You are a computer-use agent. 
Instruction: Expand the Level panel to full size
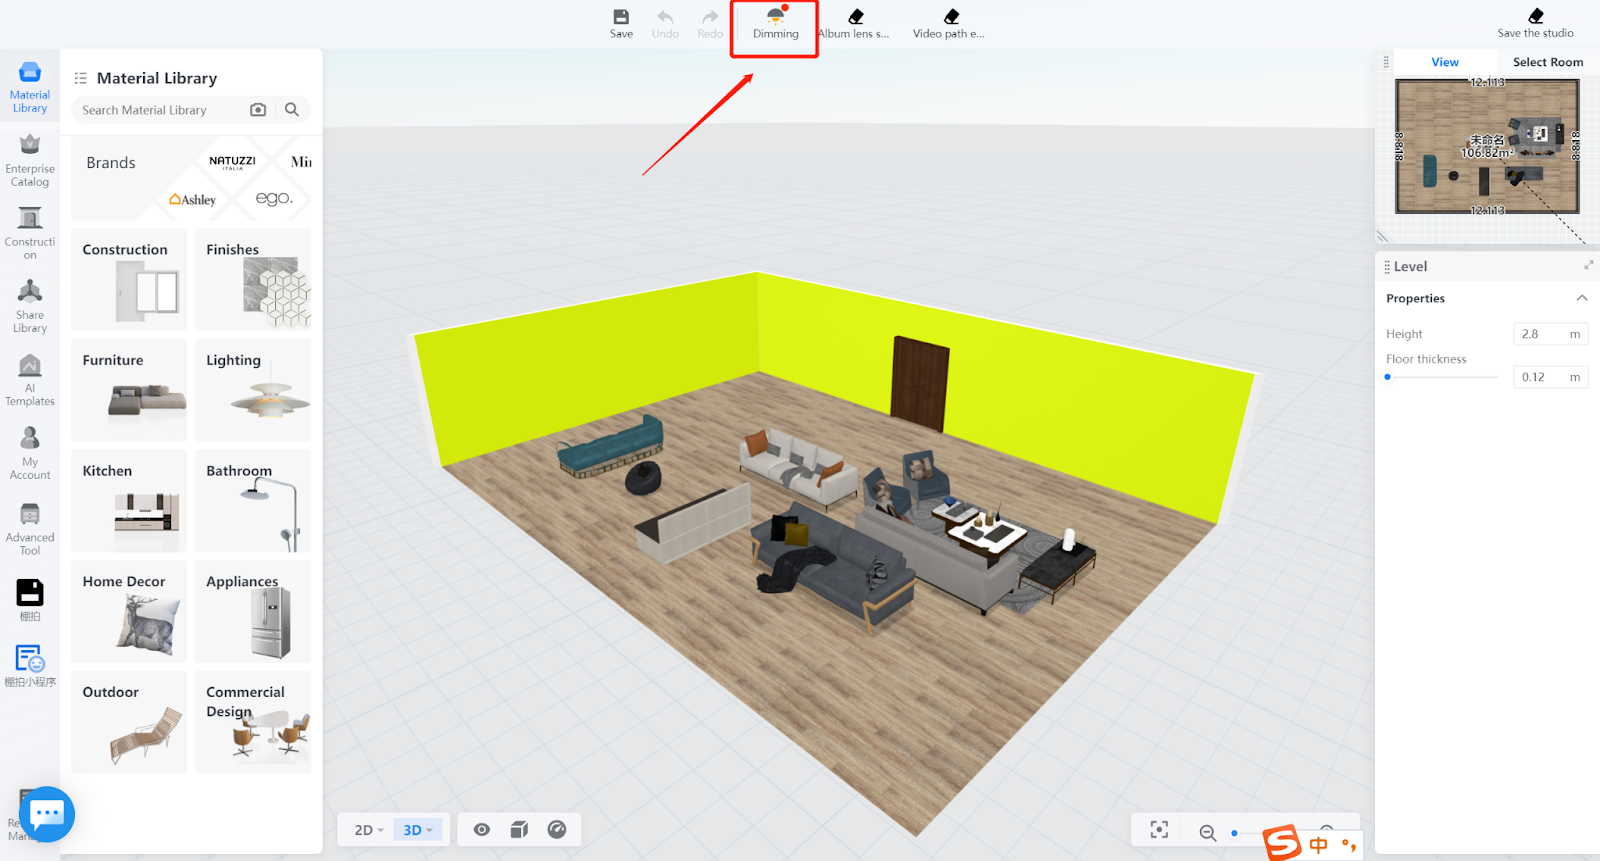coord(1588,265)
